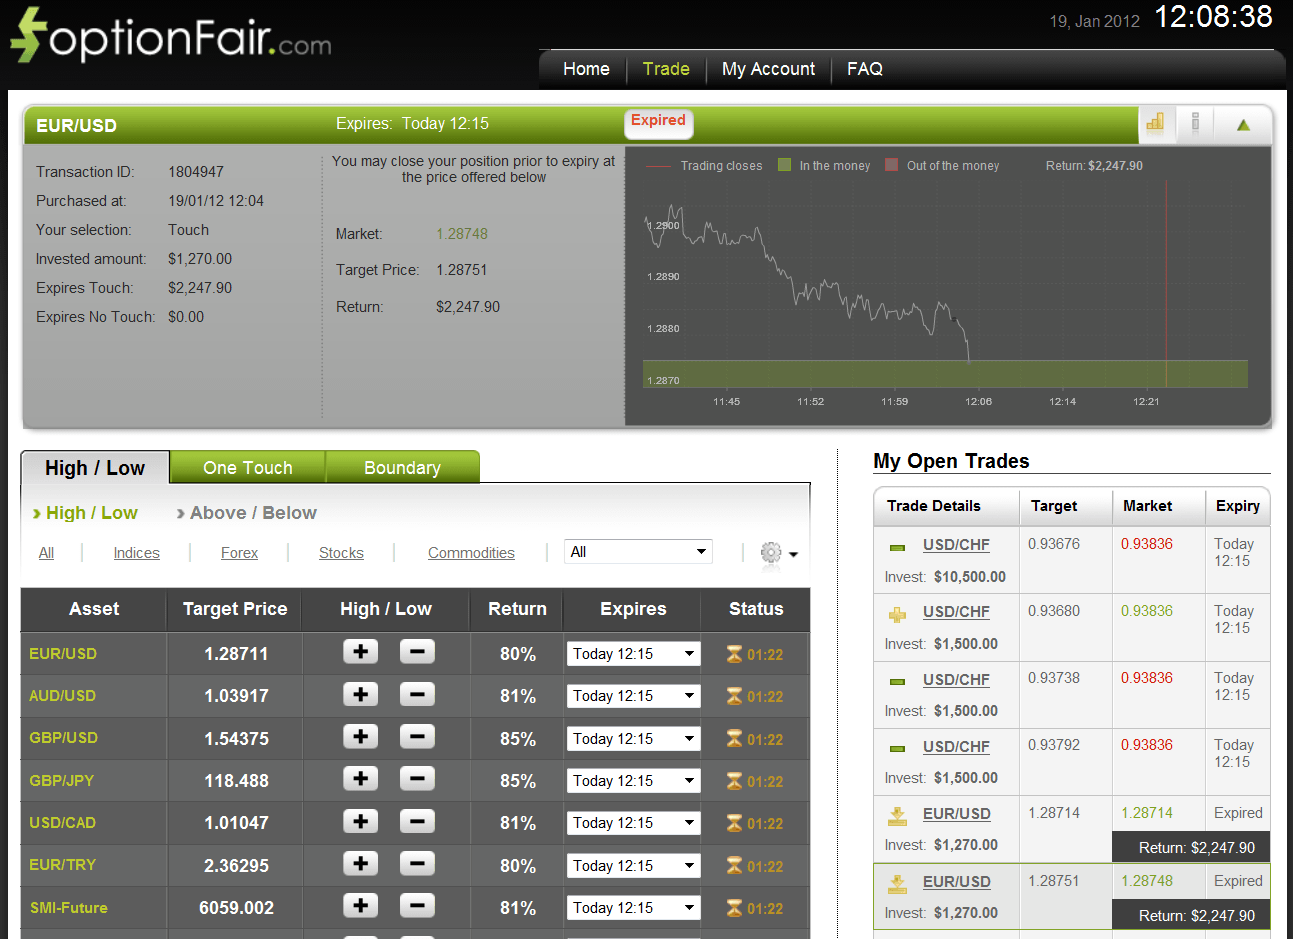
Task: Click the green triangle icon on chart header
Action: (1243, 123)
